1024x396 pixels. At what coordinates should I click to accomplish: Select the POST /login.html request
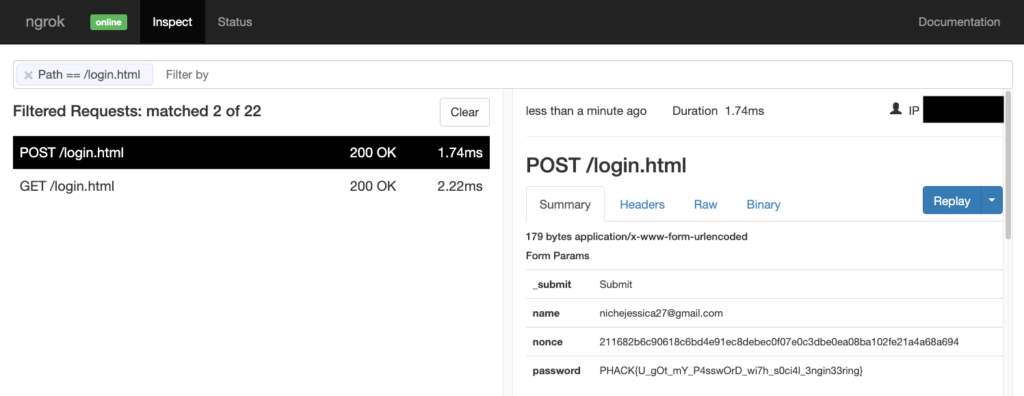tap(251, 153)
